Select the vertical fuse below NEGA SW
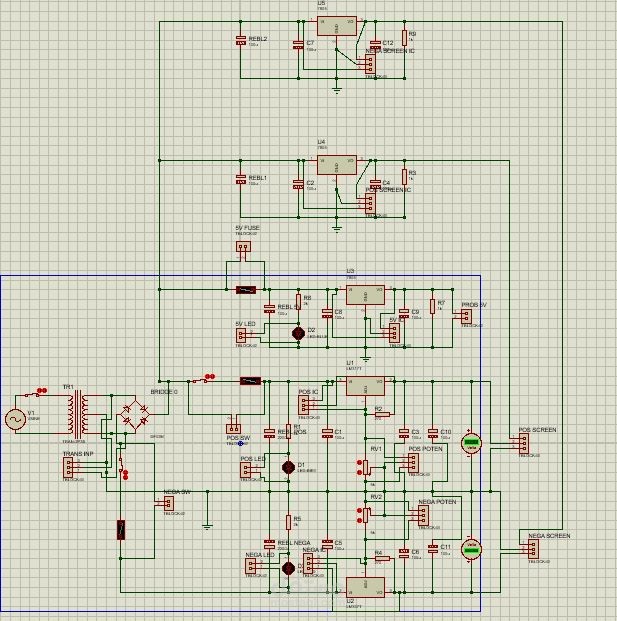The height and width of the screenshot is (621, 617). [x=121, y=530]
